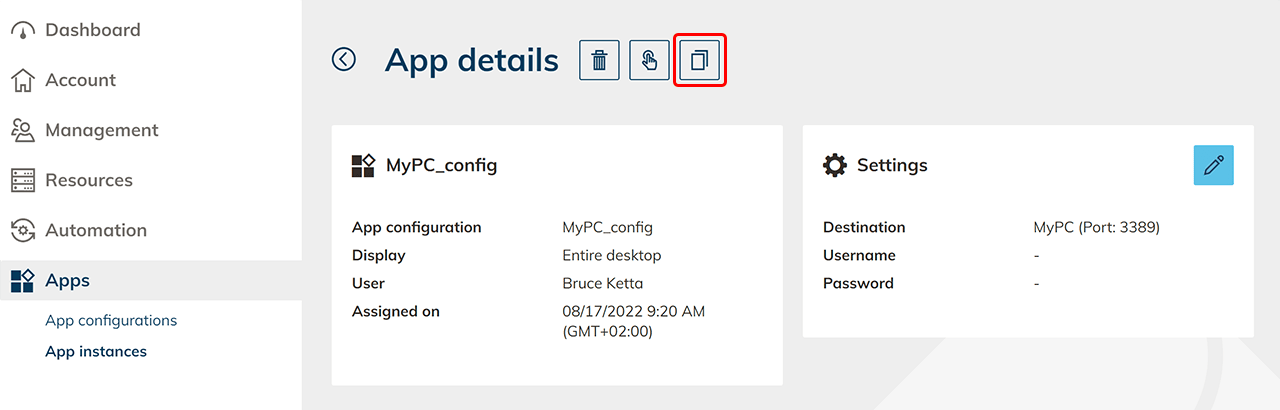The height and width of the screenshot is (410, 1280).
Task: Expand the Resources menu
Action: (89, 180)
